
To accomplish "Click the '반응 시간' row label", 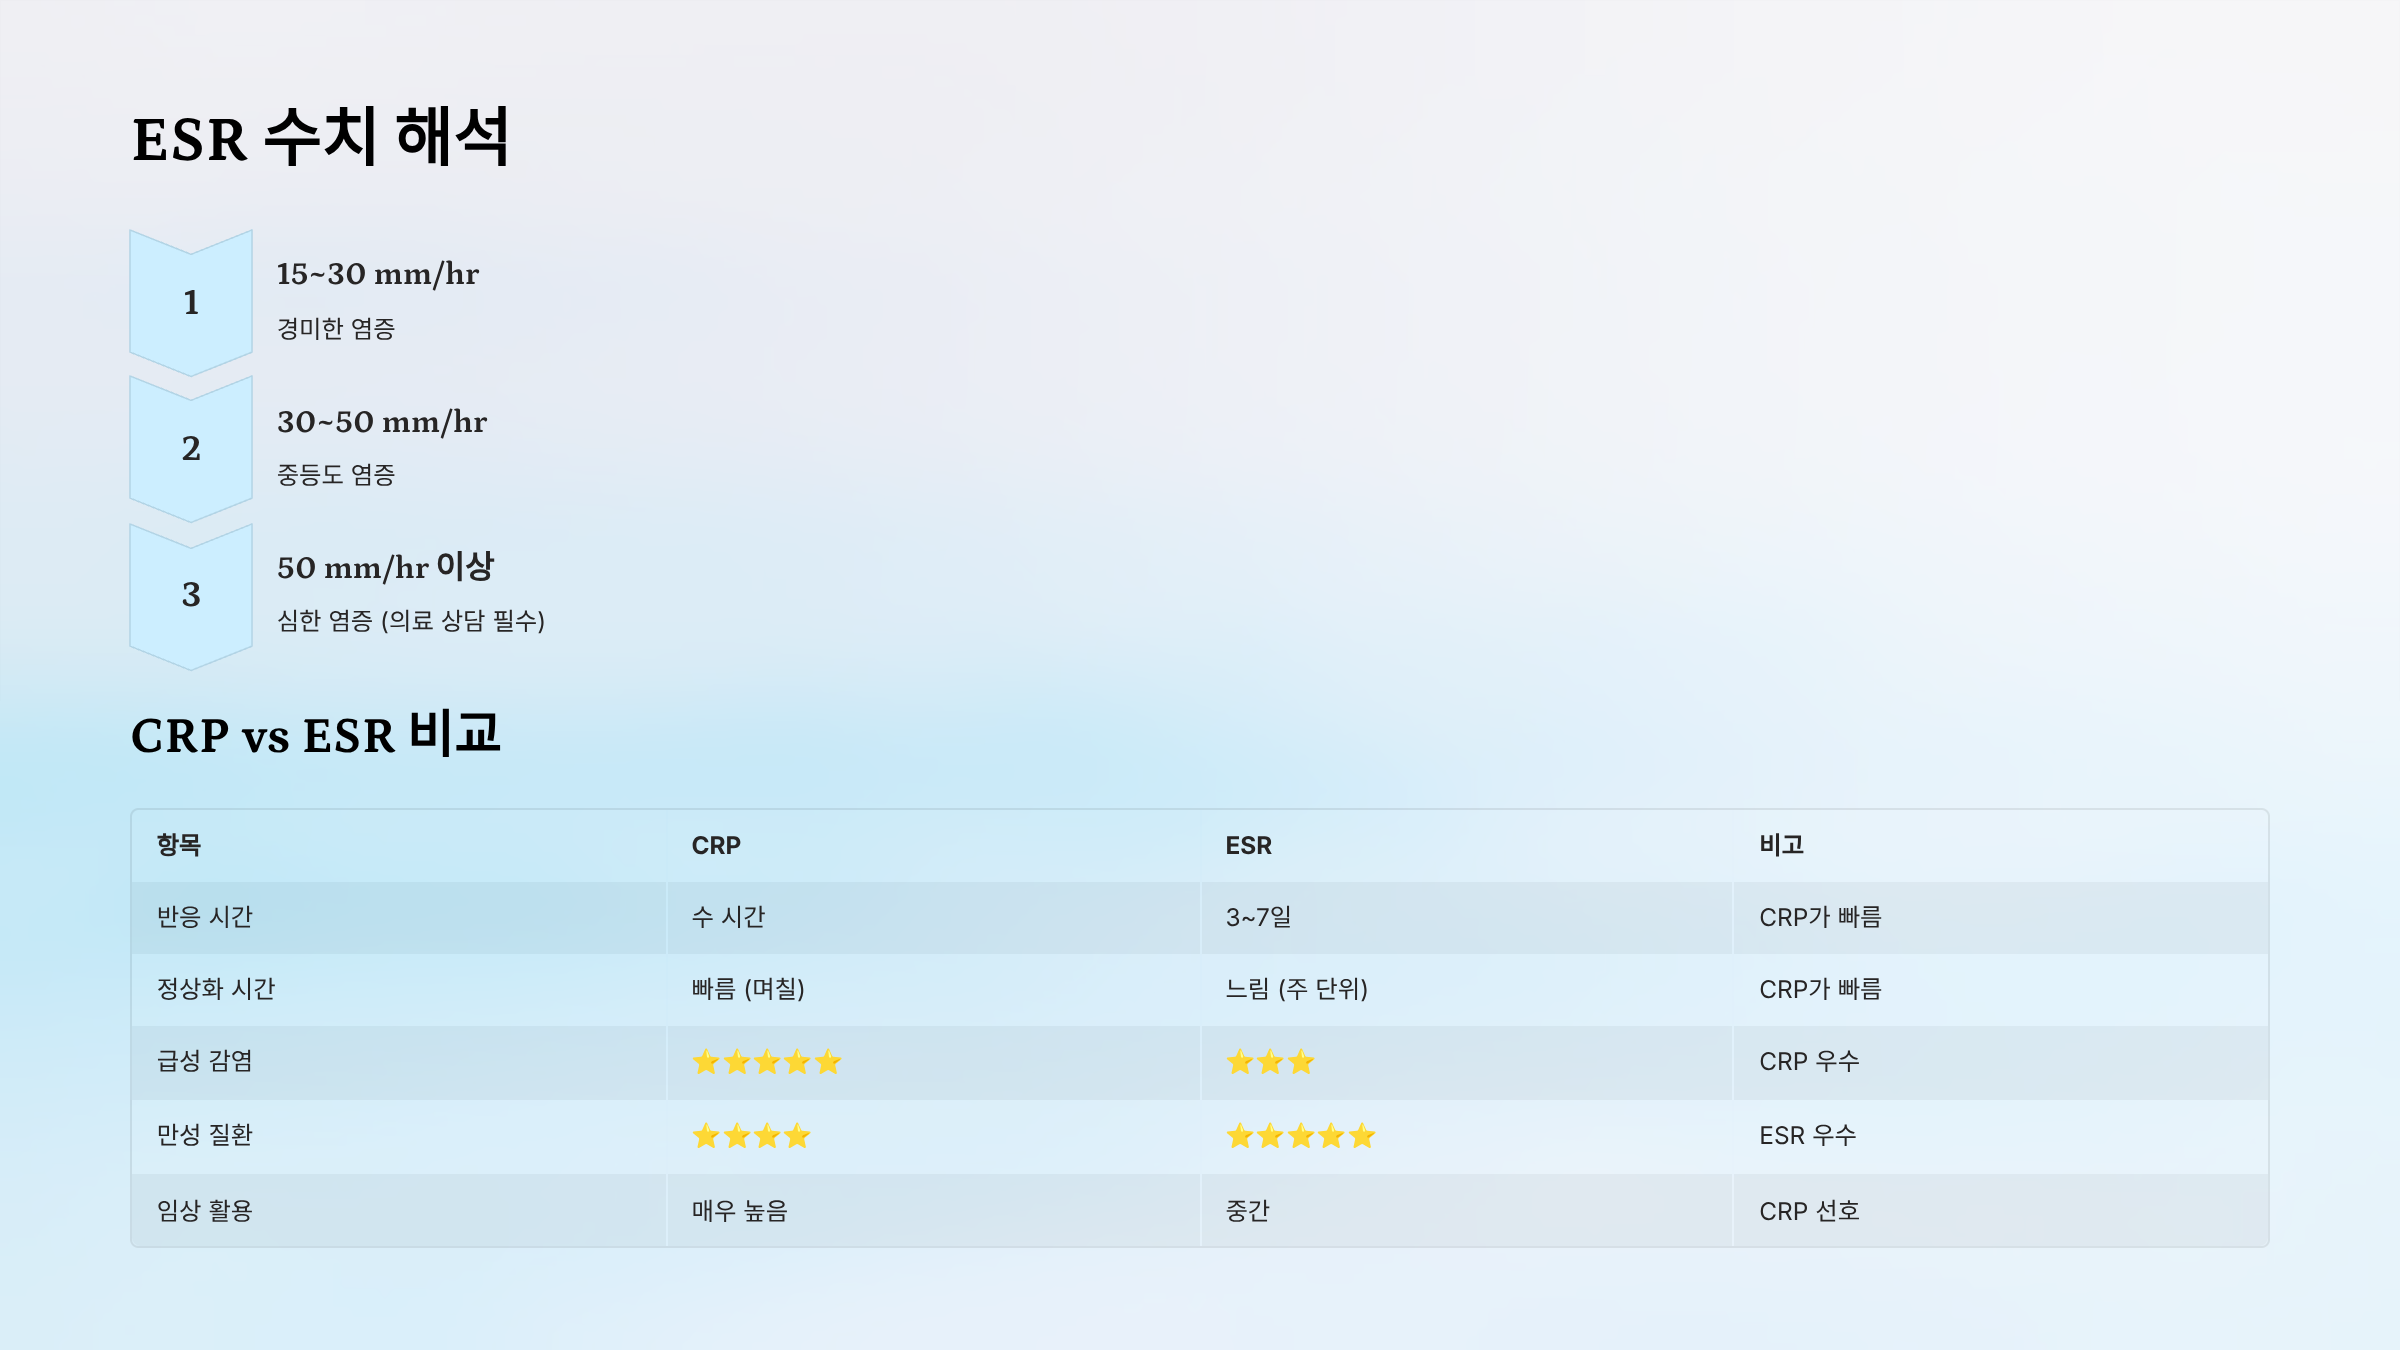I will (205, 917).
